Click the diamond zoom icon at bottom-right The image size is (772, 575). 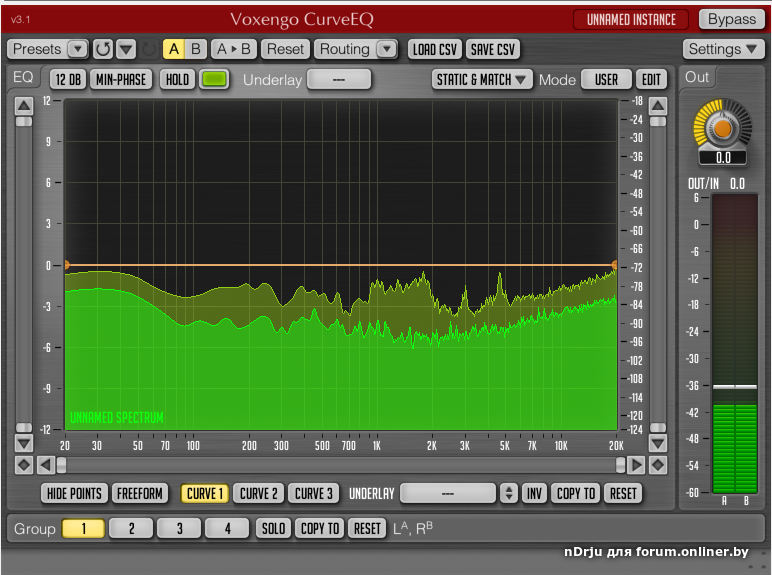(x=657, y=465)
